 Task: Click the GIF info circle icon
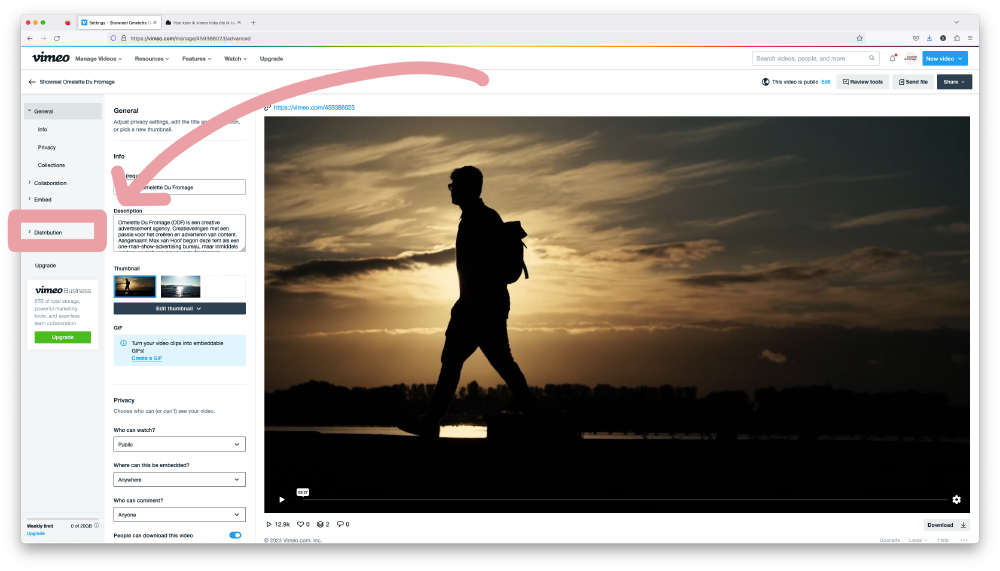tap(124, 343)
